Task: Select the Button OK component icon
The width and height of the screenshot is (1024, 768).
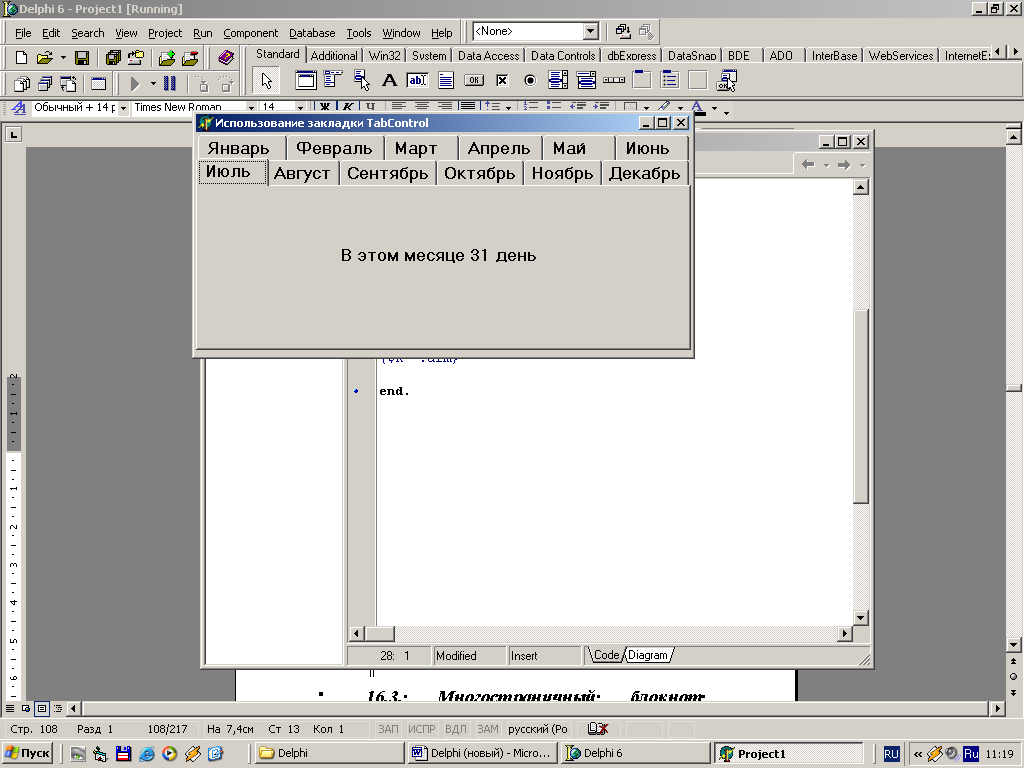Action: coord(473,80)
